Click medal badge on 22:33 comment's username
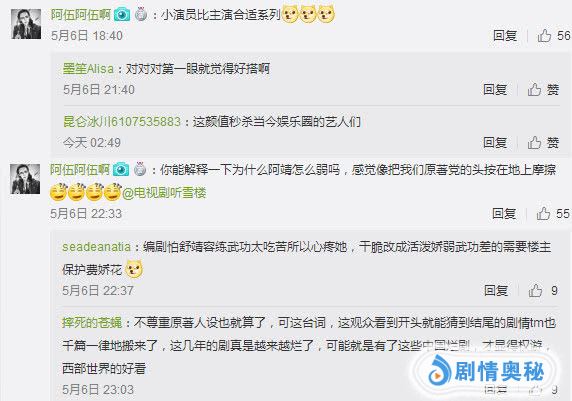The height and width of the screenshot is (401, 572). 140,170
